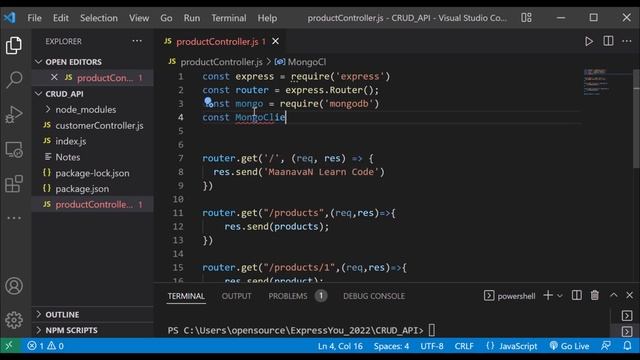Open the Explorer view in activity bar
Screen dimensions: 640x360
[14, 45]
